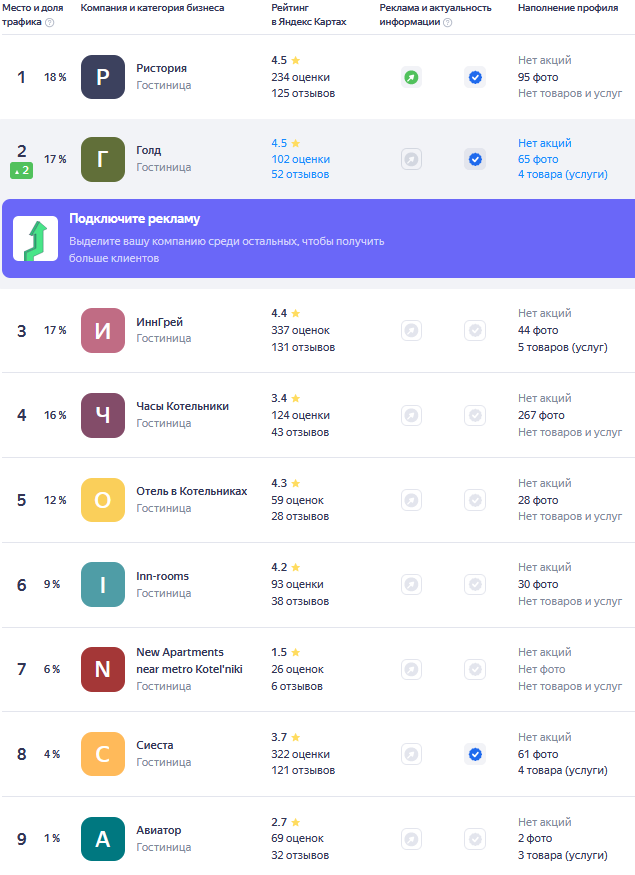The height and width of the screenshot is (875, 635).
Task: Click the Сиеста avatar icon
Action: tap(103, 754)
